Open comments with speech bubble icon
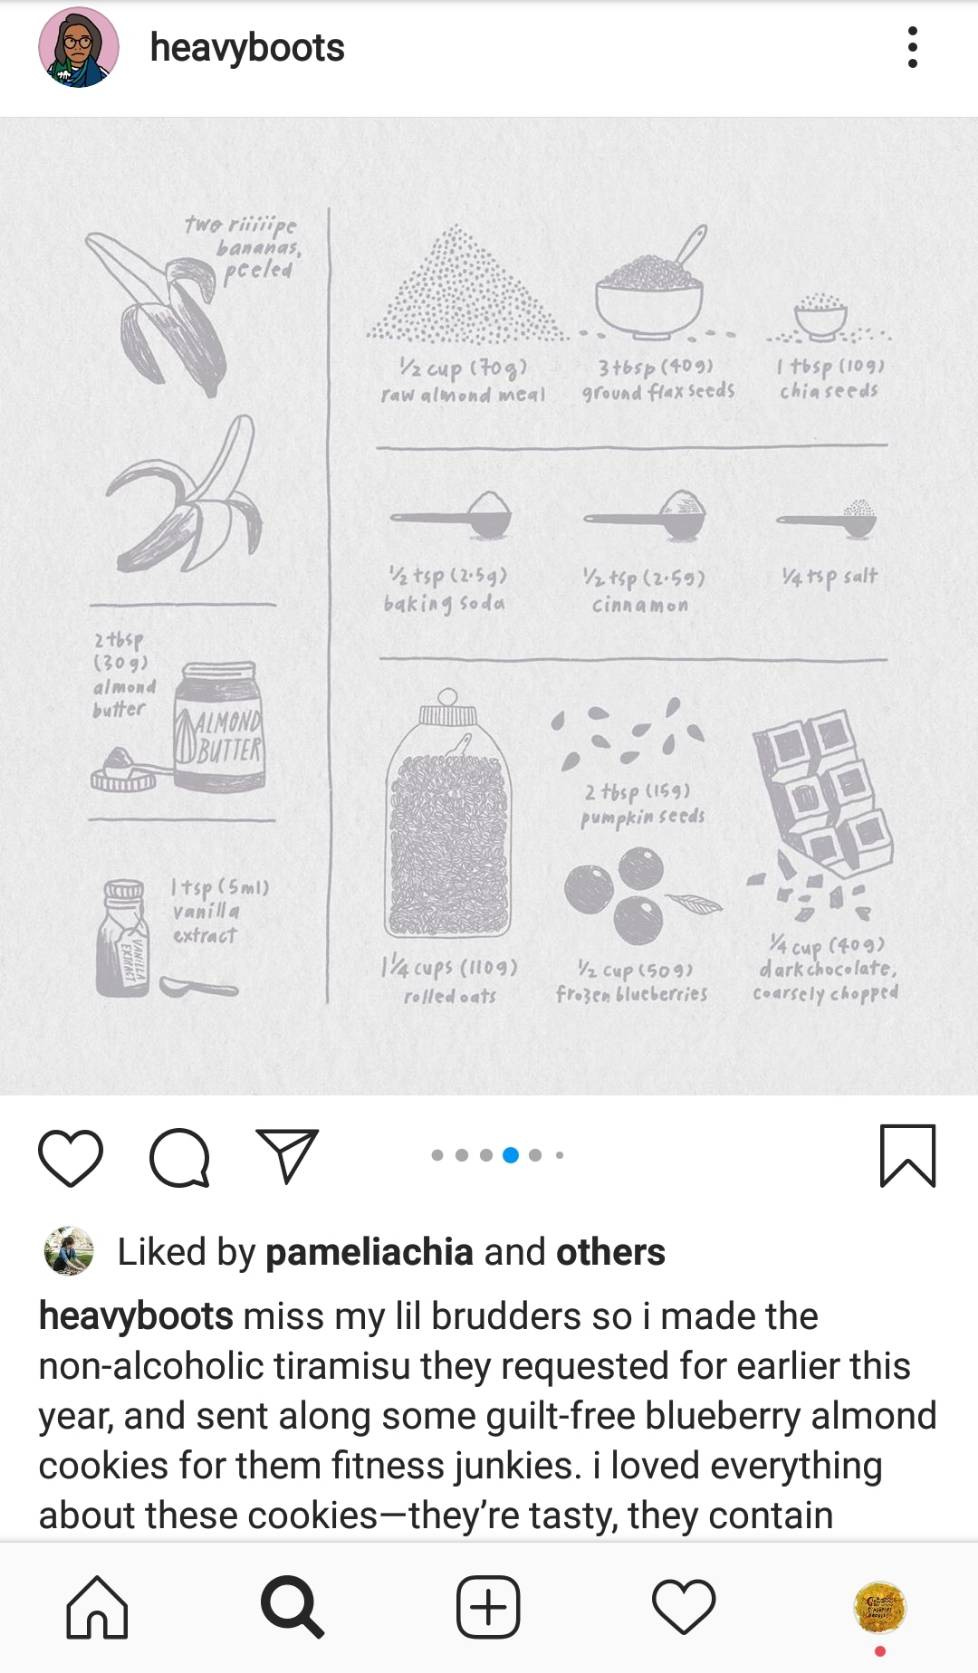Image resolution: width=978 pixels, height=1673 pixels. tap(179, 1157)
